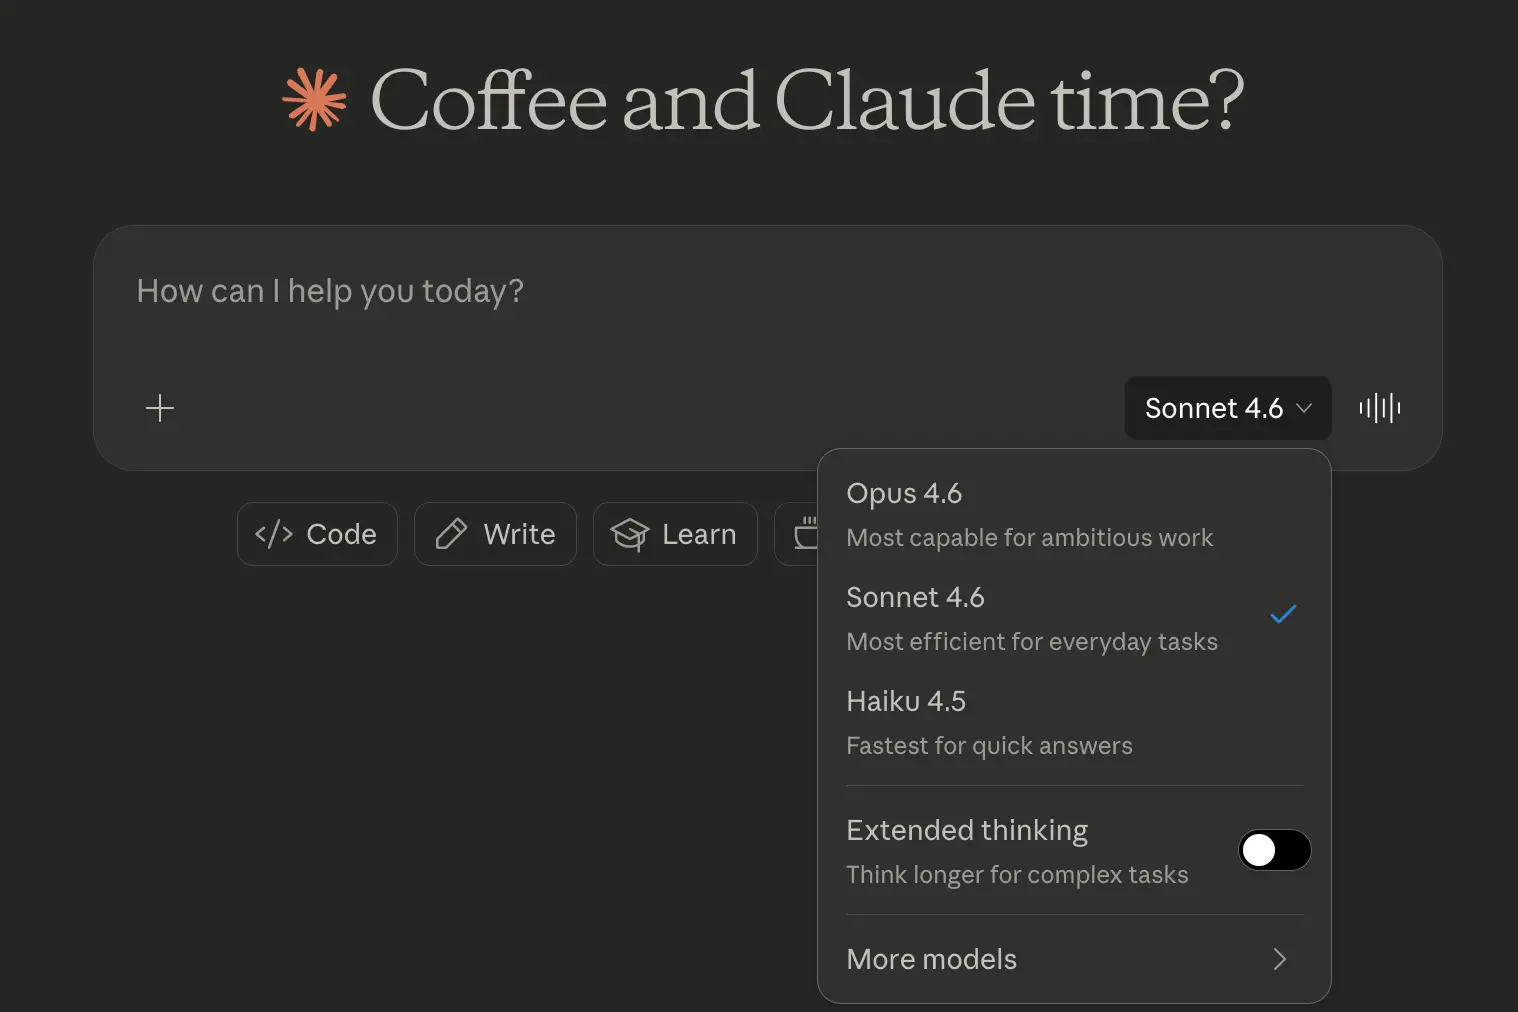Open the Sonnet 4.6 model dropdown

tap(1227, 408)
